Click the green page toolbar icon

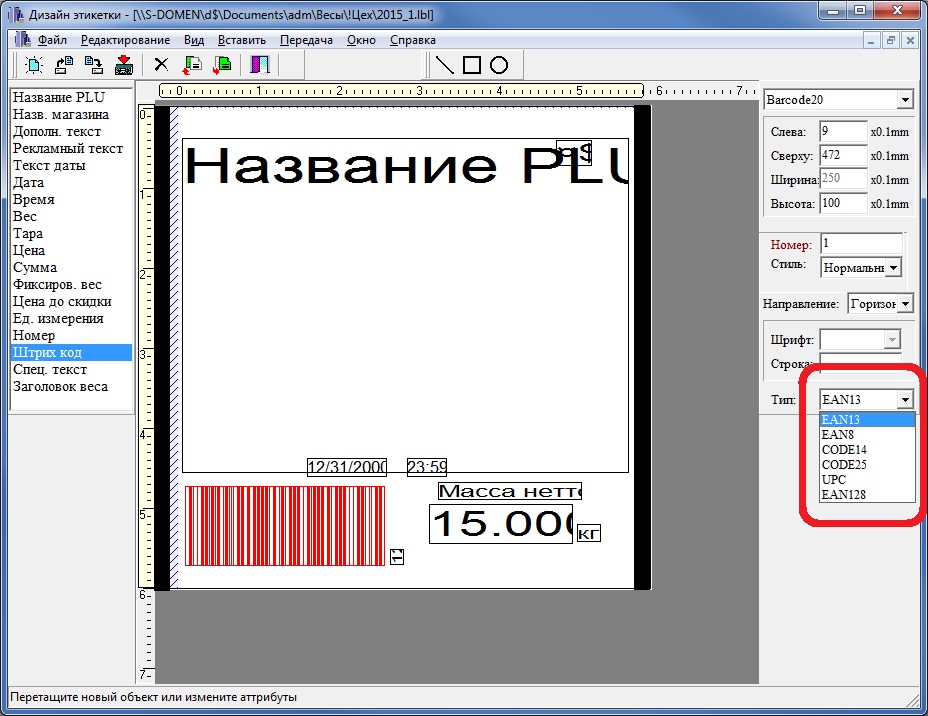pyautogui.click(x=222, y=65)
